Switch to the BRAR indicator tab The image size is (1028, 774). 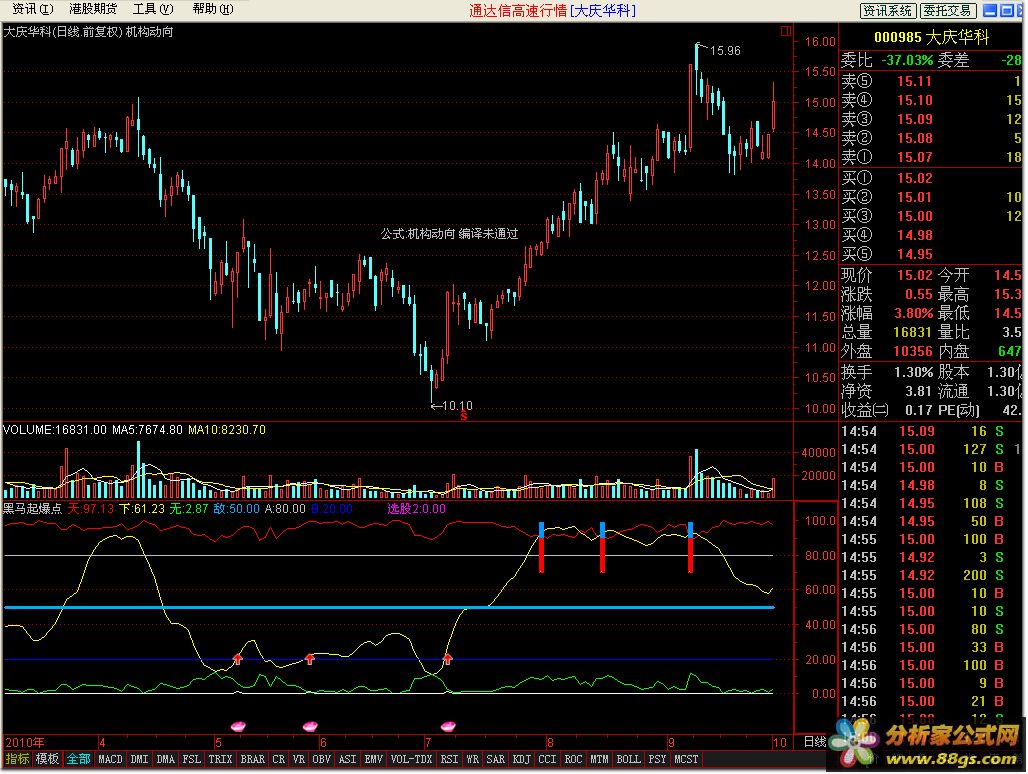(252, 759)
